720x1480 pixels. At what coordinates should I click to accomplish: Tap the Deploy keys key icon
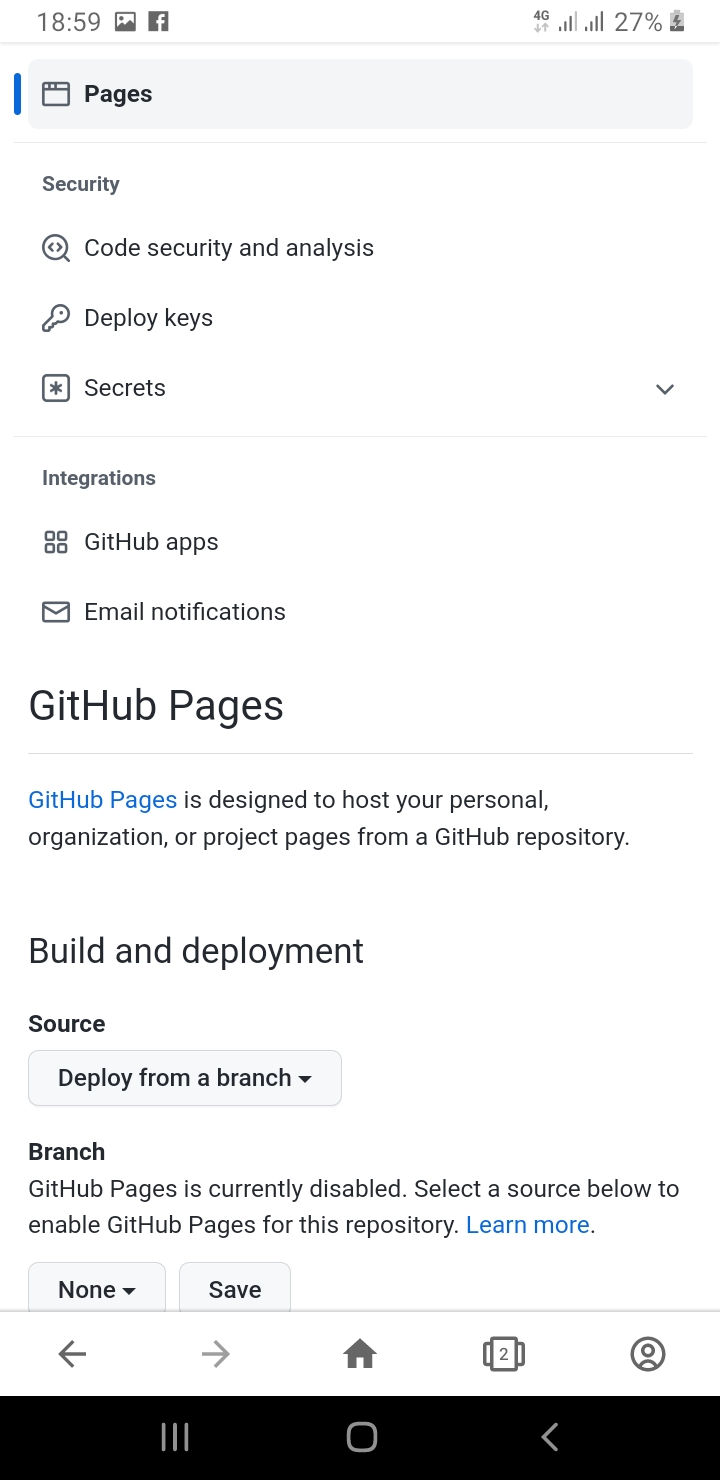56,318
